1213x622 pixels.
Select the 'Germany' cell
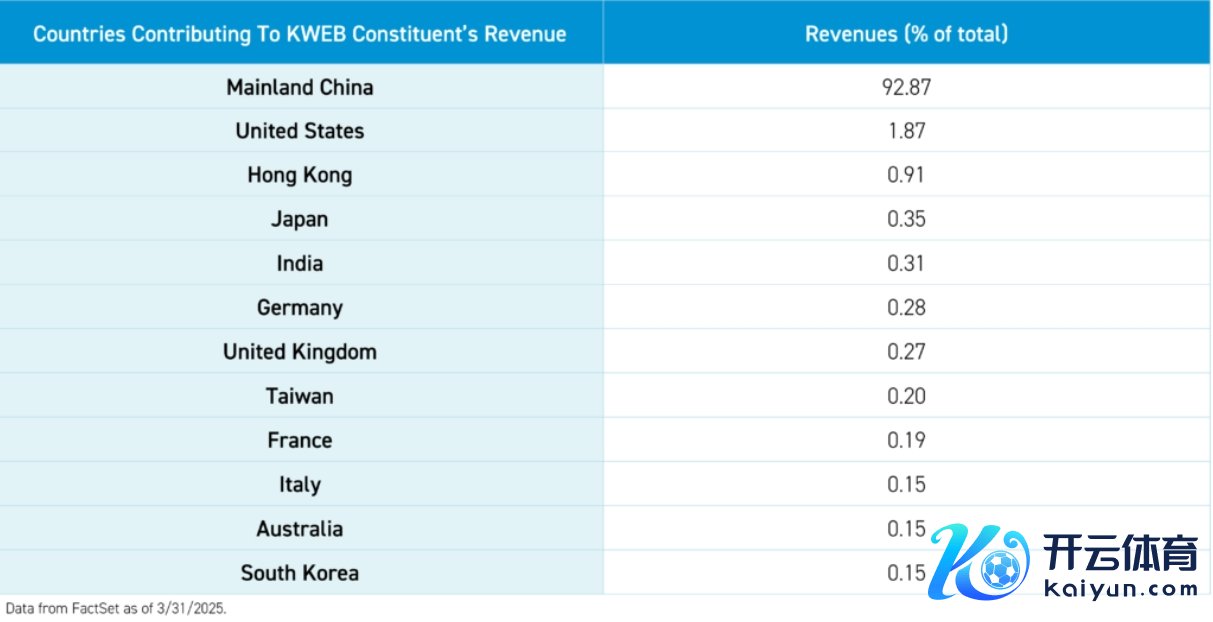click(300, 307)
